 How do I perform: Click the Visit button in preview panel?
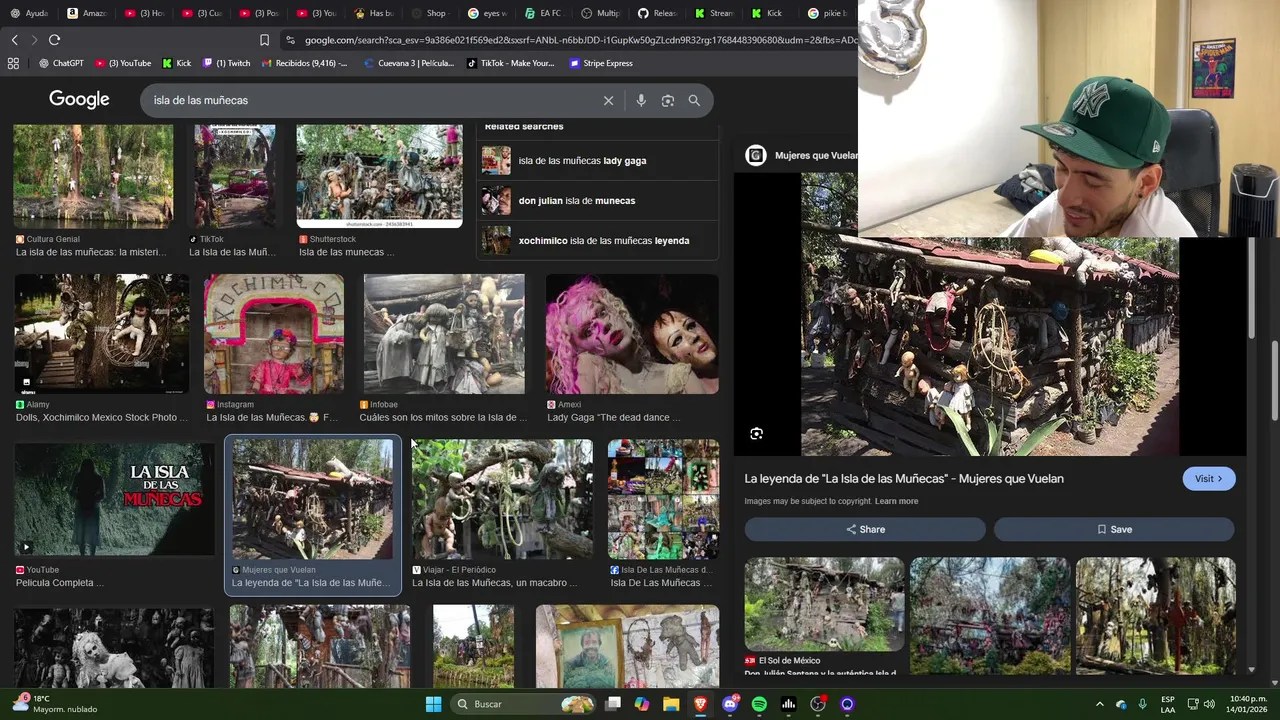1209,478
